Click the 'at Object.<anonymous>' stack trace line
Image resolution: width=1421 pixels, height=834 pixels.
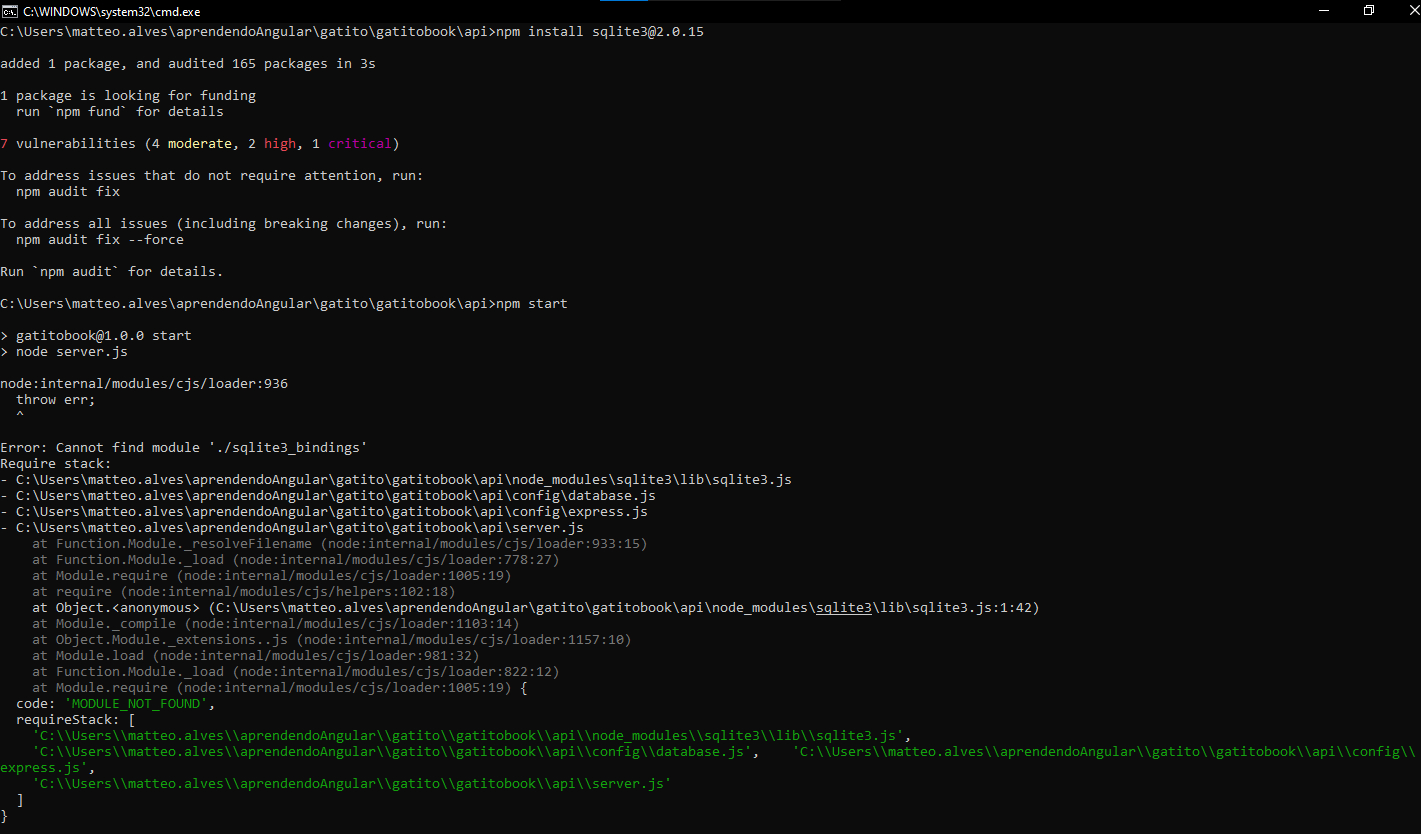[536, 608]
